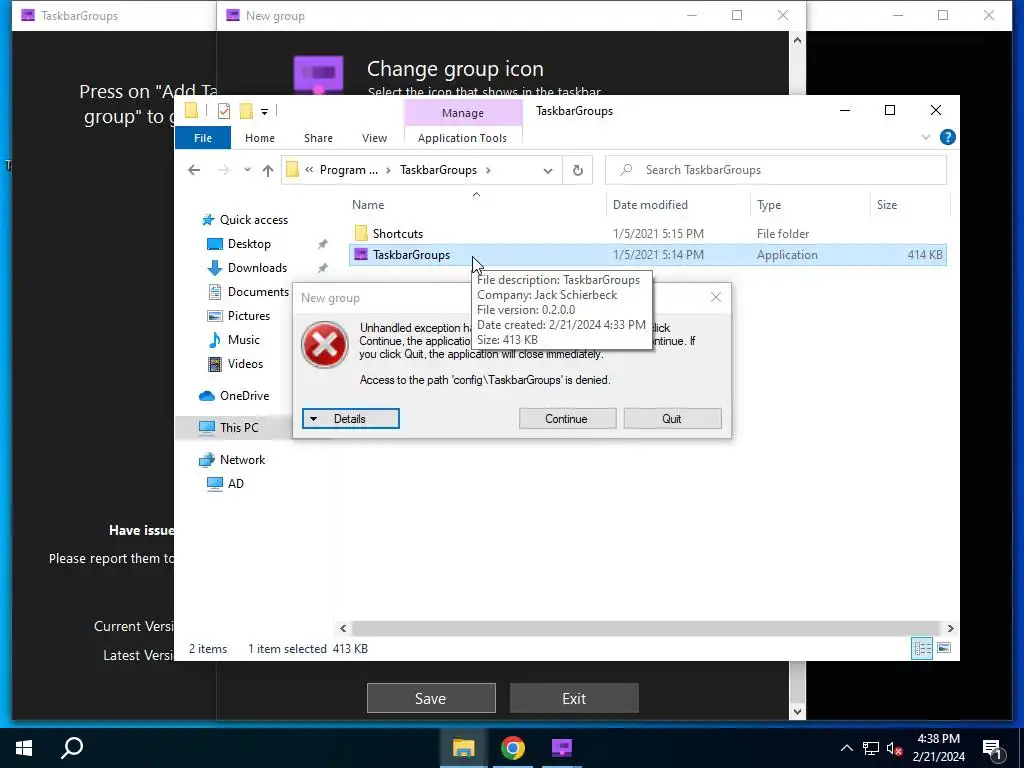Open Customize Quick Access Toolbar dropdown
This screenshot has height=768, width=1024.
tap(264, 112)
